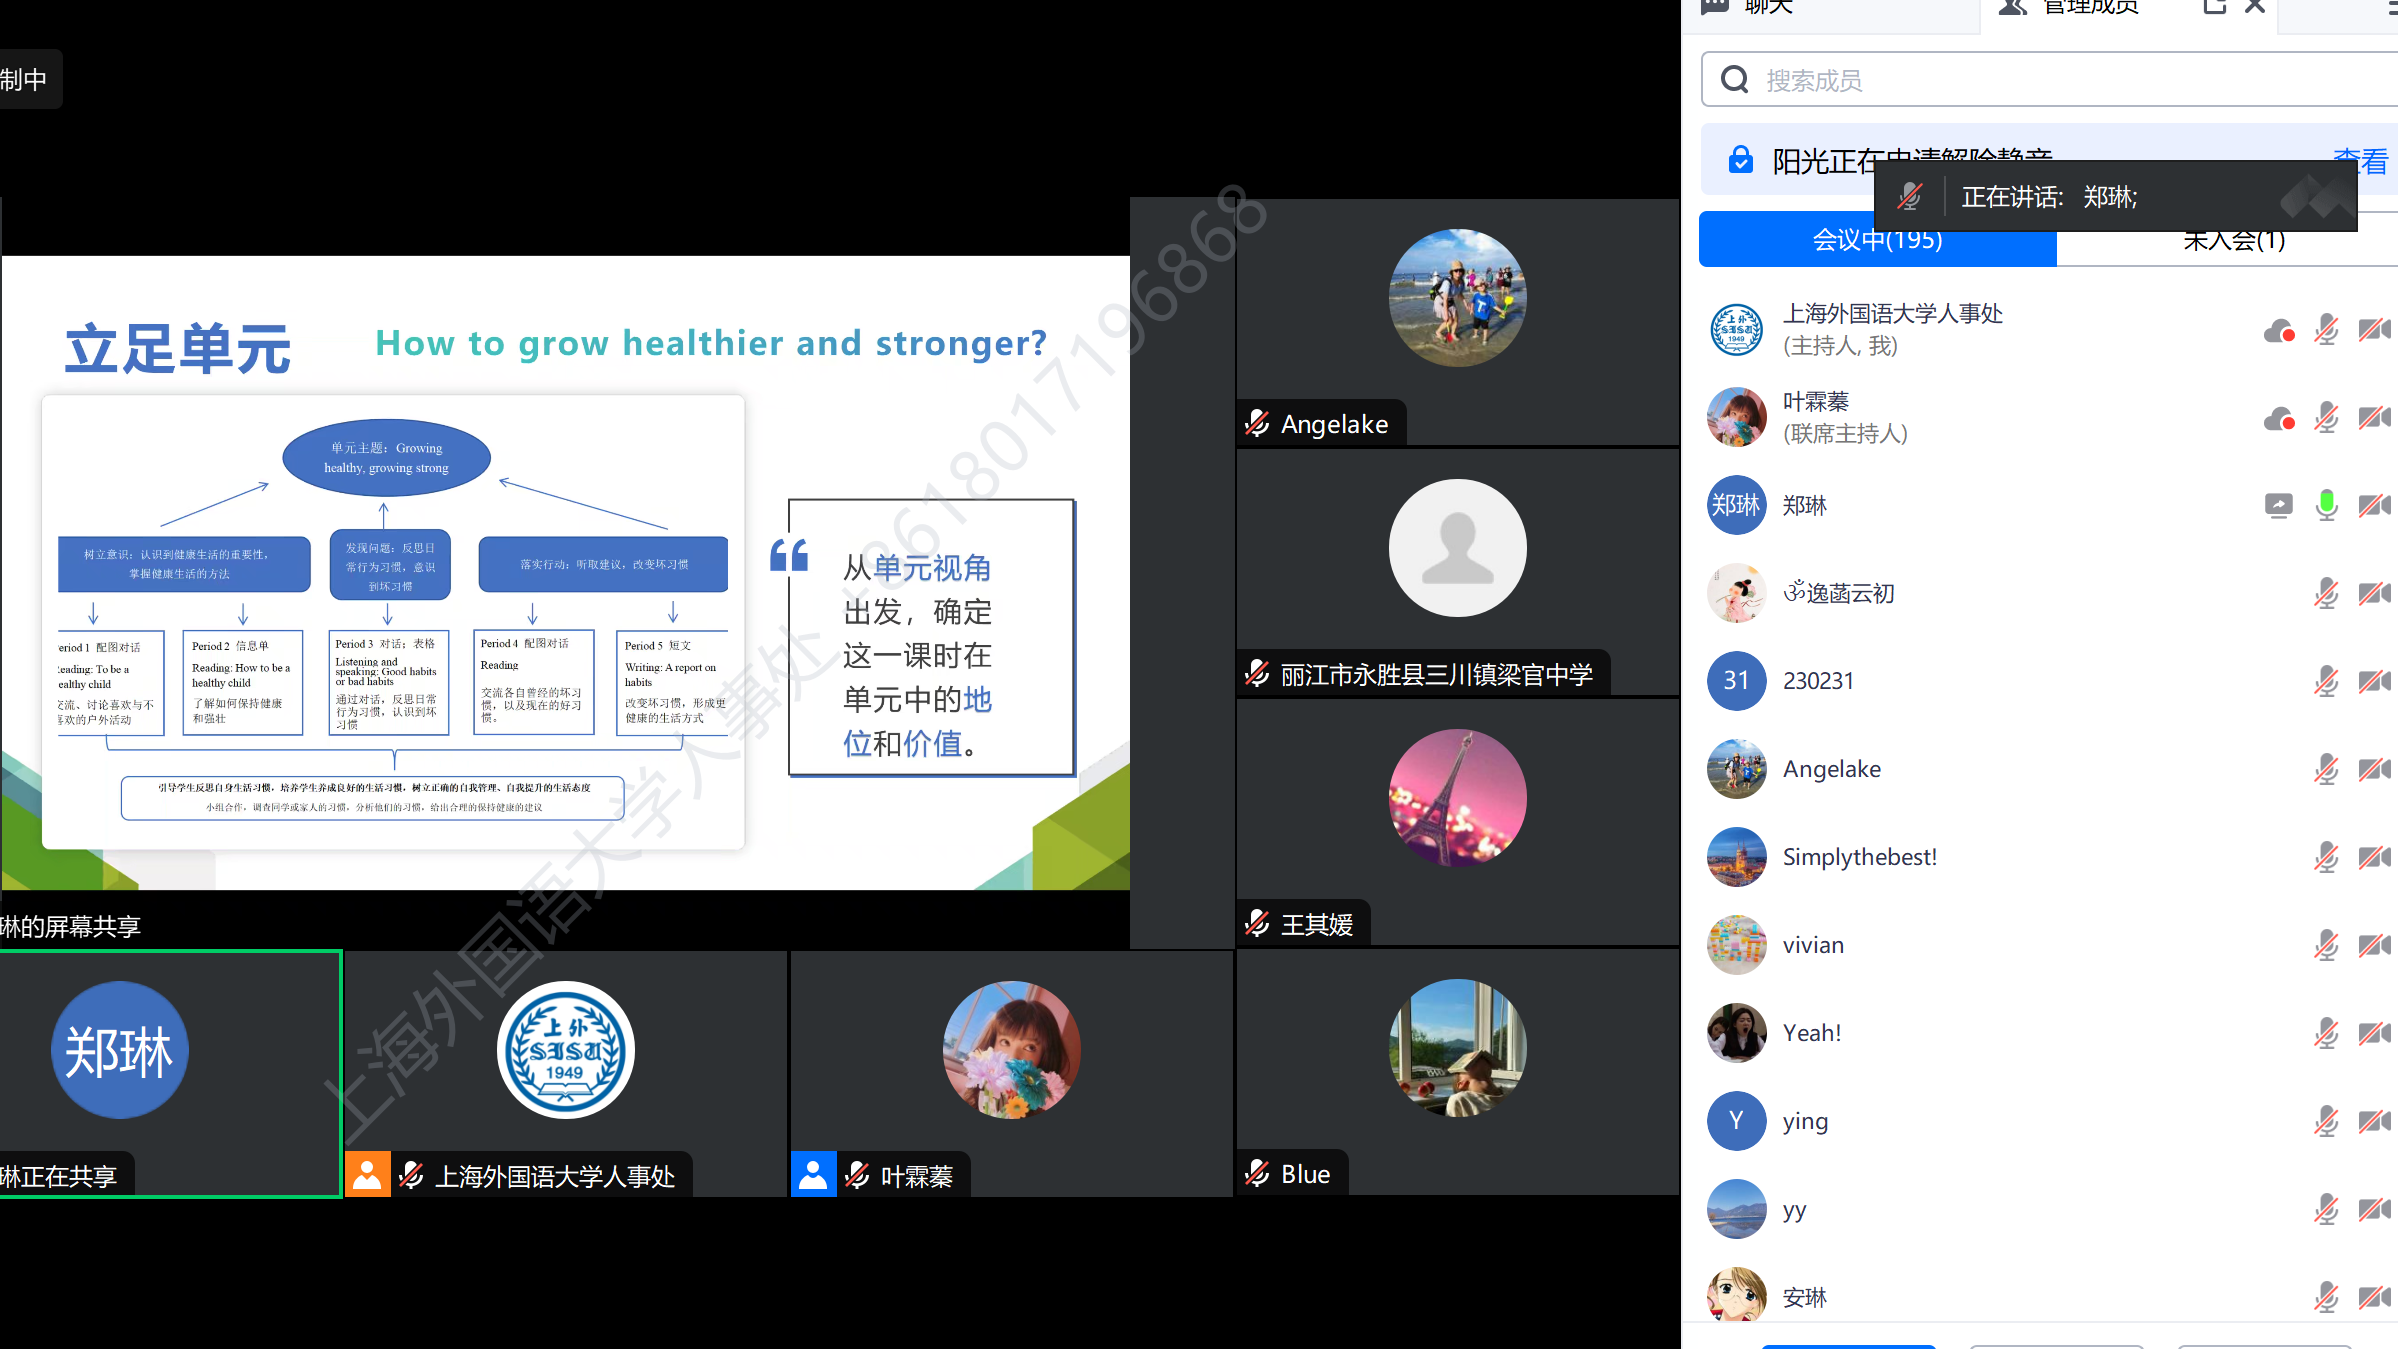Click camera-off icon for Angelake

(x=2374, y=770)
